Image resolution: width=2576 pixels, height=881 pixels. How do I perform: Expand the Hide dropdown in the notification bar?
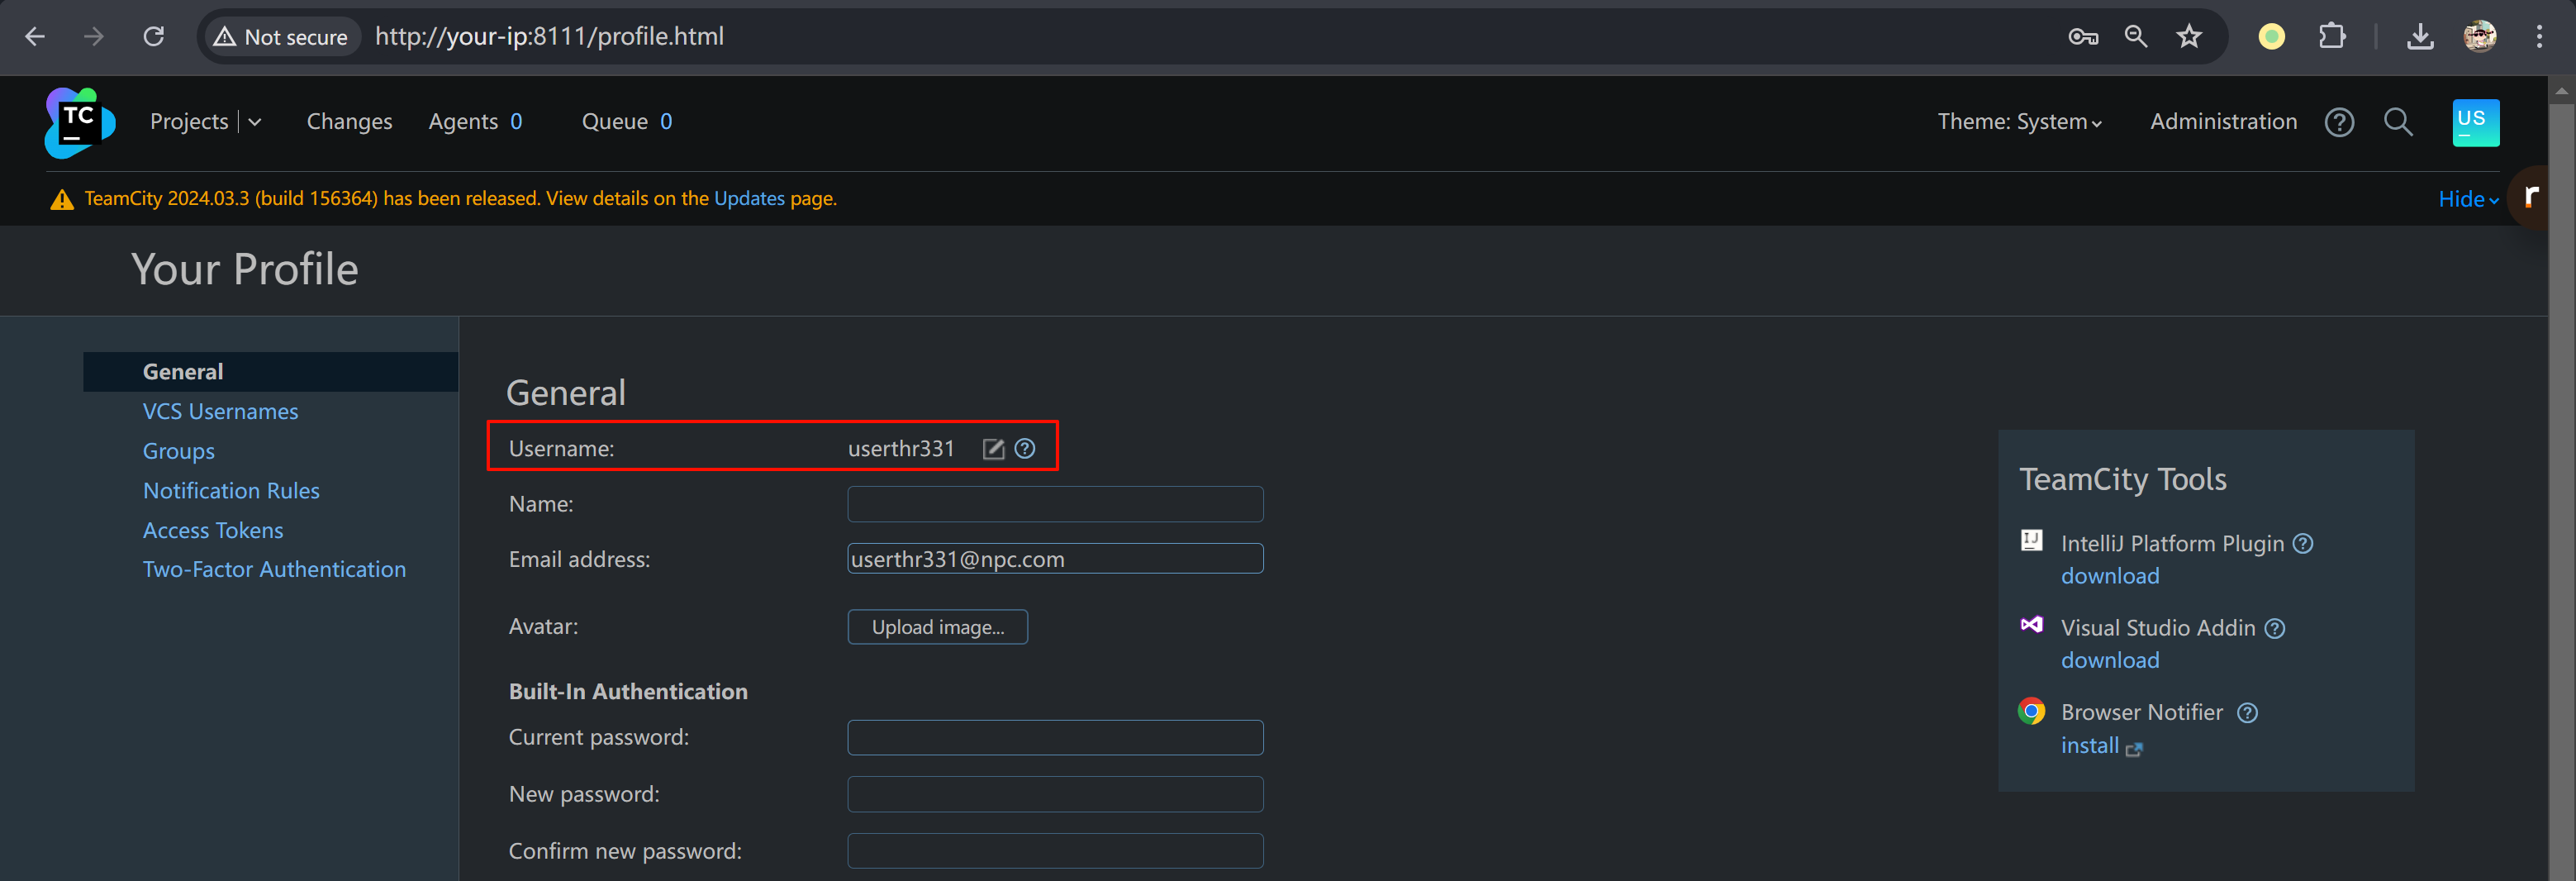(x=2467, y=199)
